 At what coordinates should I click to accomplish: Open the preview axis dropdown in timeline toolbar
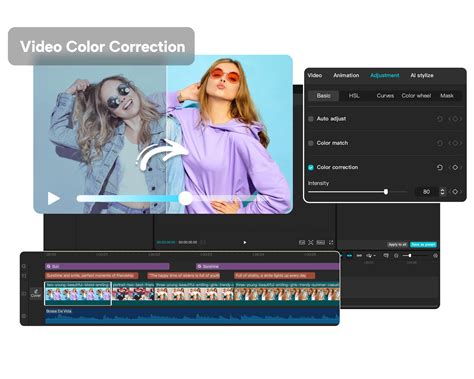click(x=371, y=256)
